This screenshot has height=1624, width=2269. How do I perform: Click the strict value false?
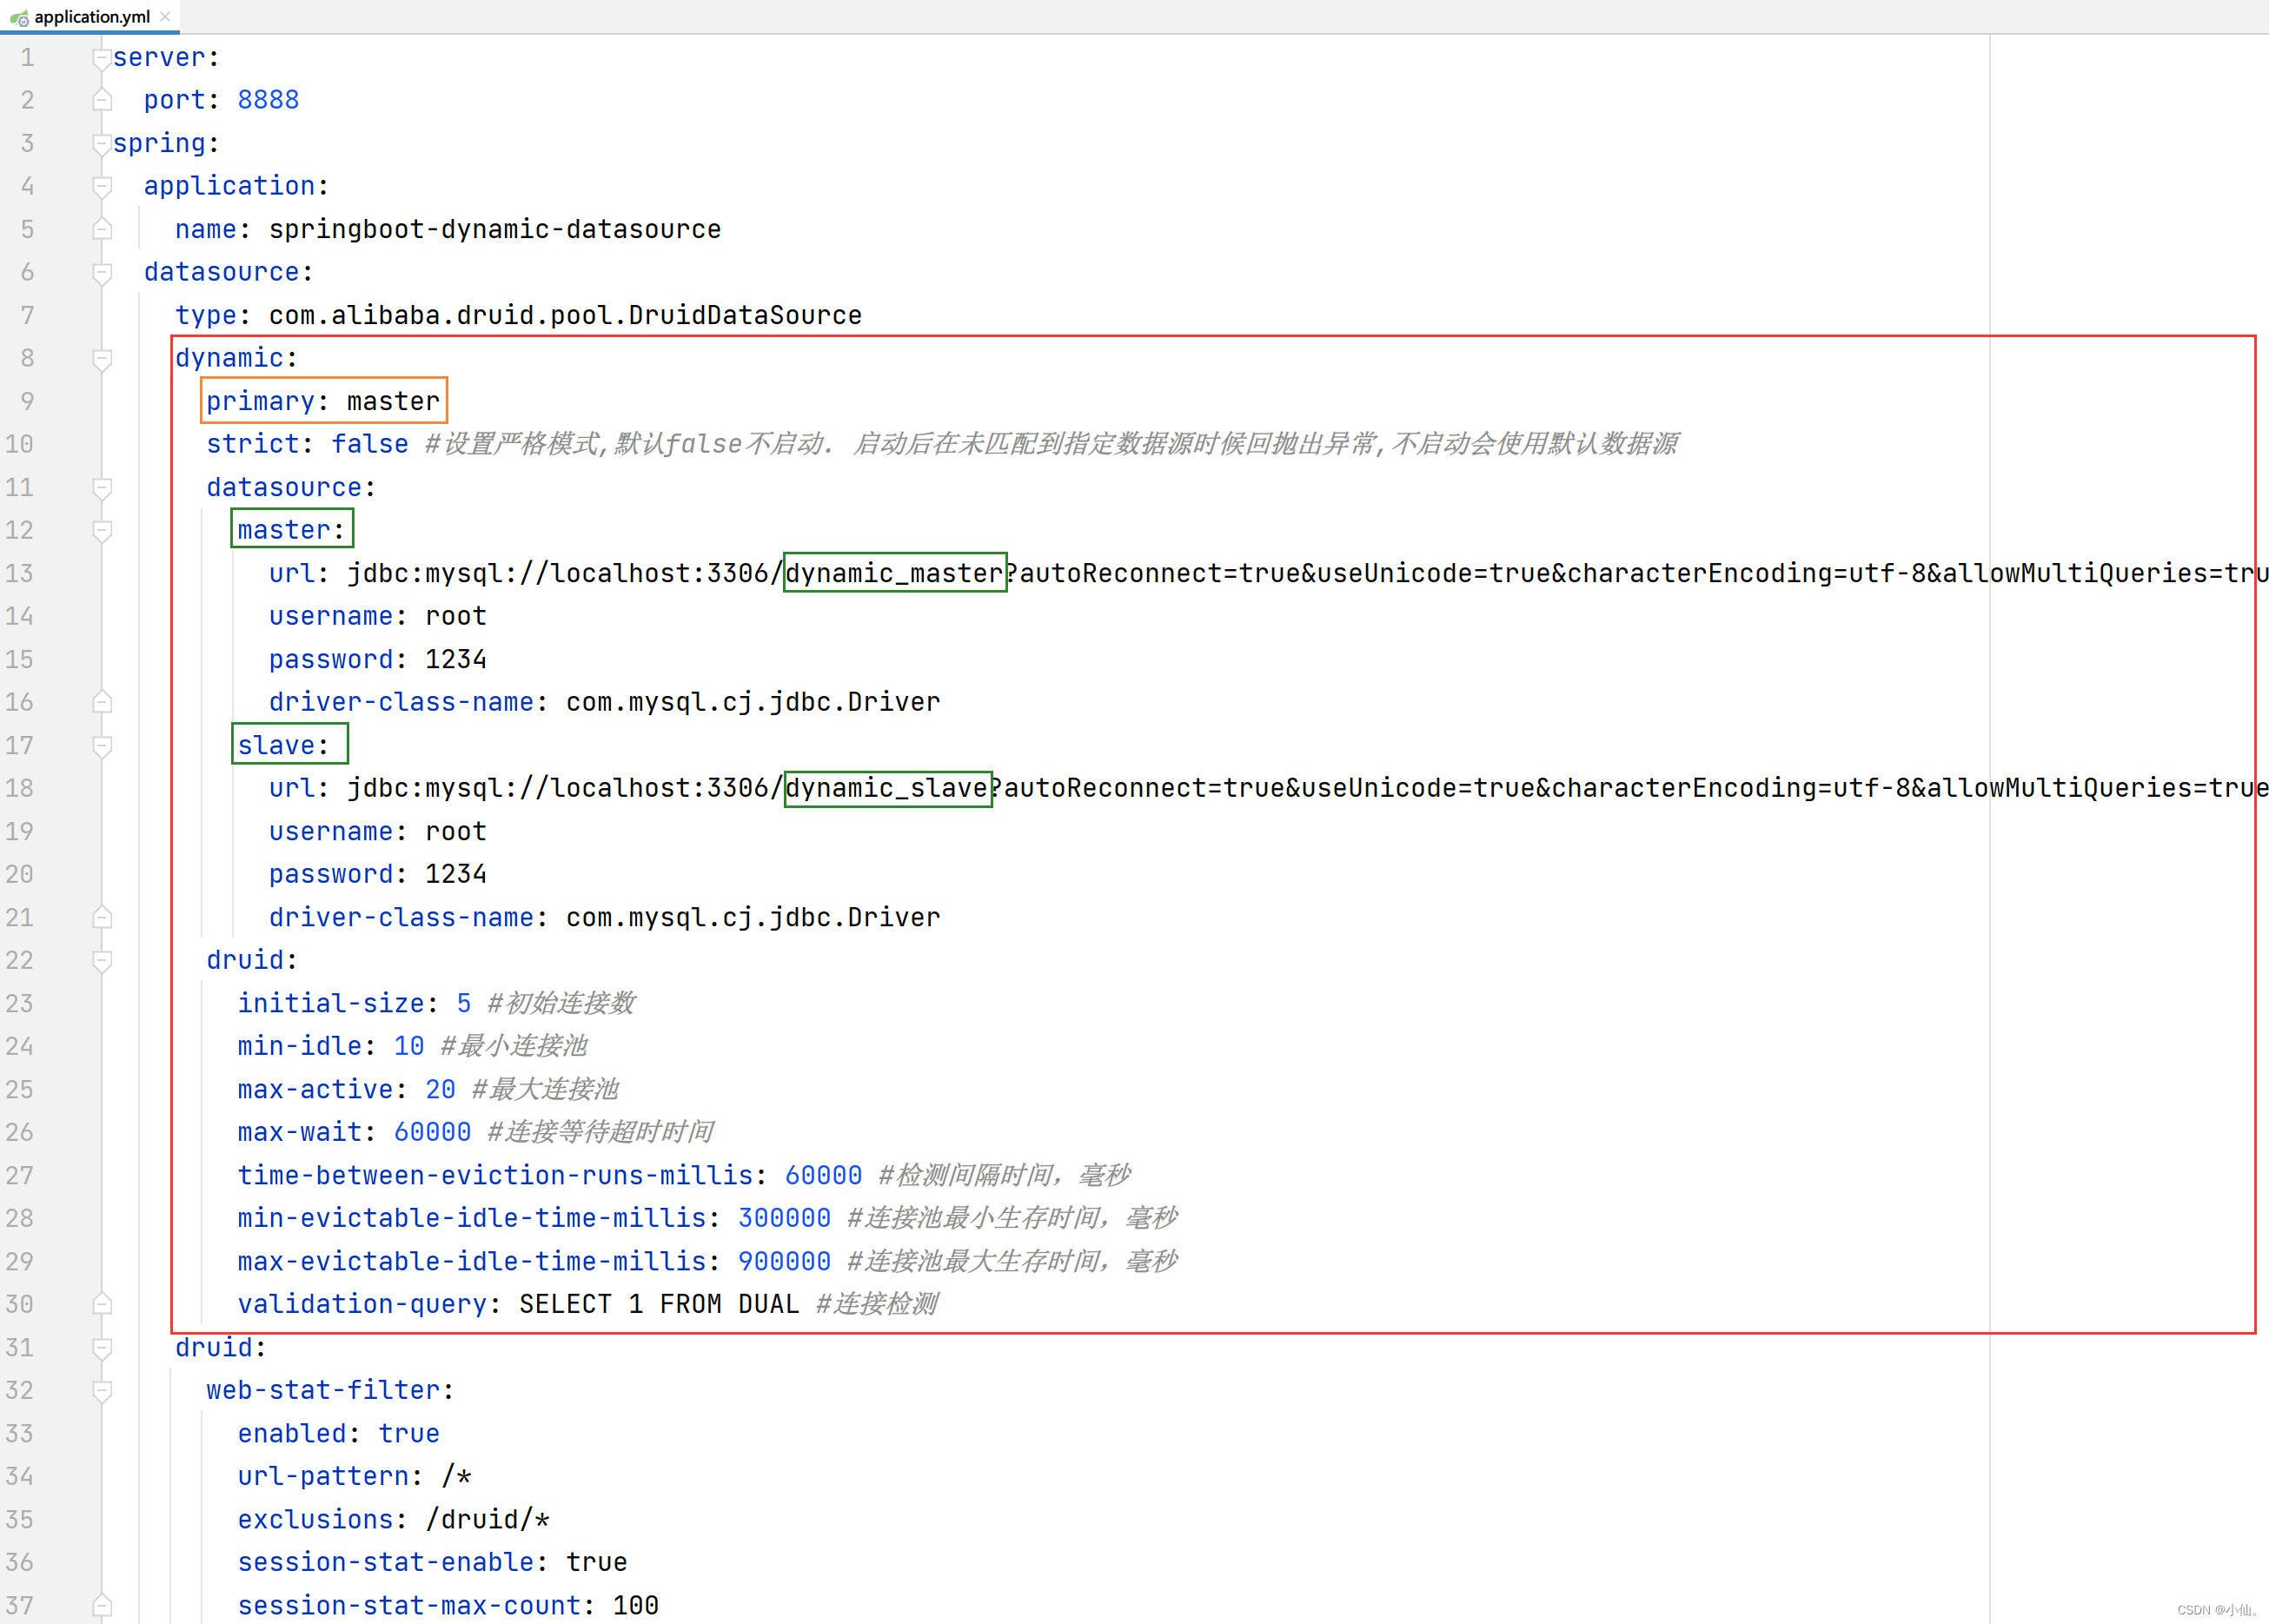[370, 444]
